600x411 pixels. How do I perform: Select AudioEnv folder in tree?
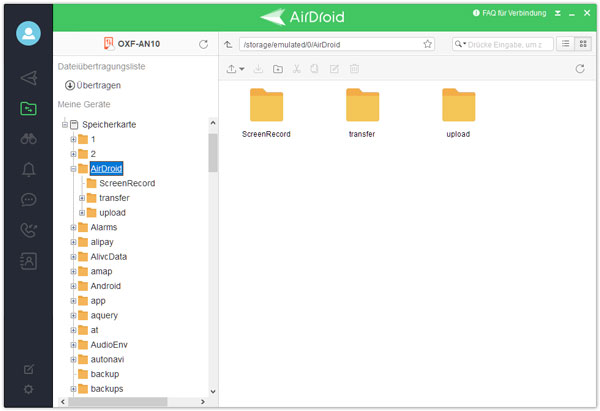(x=109, y=345)
